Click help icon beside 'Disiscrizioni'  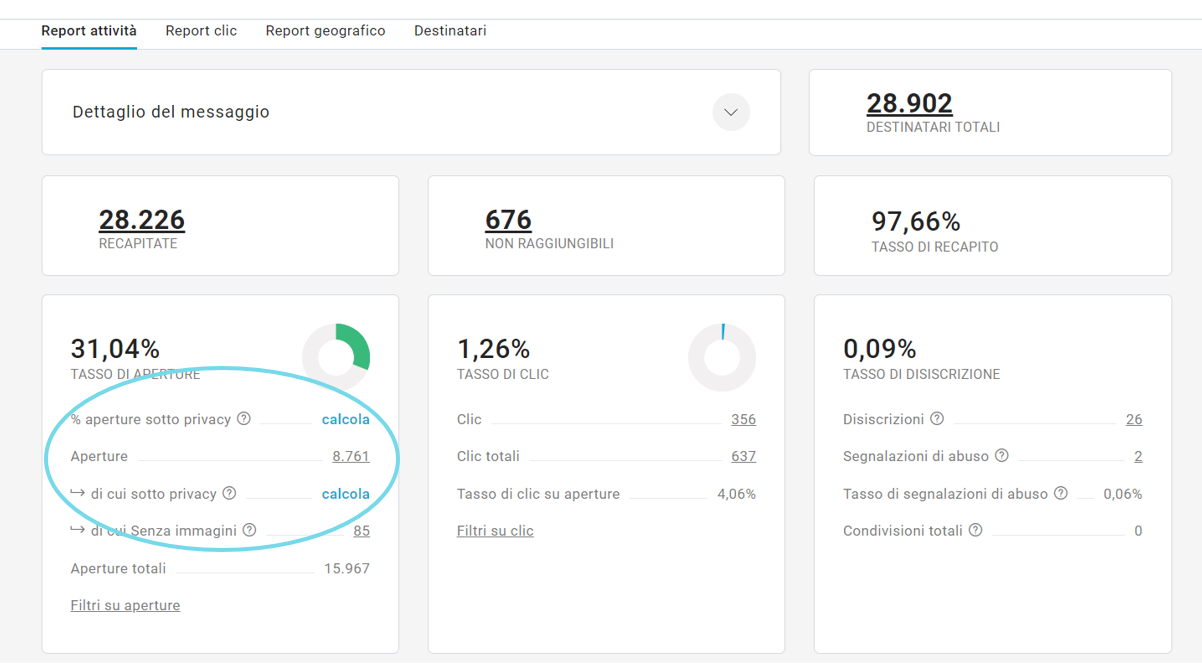click(937, 419)
